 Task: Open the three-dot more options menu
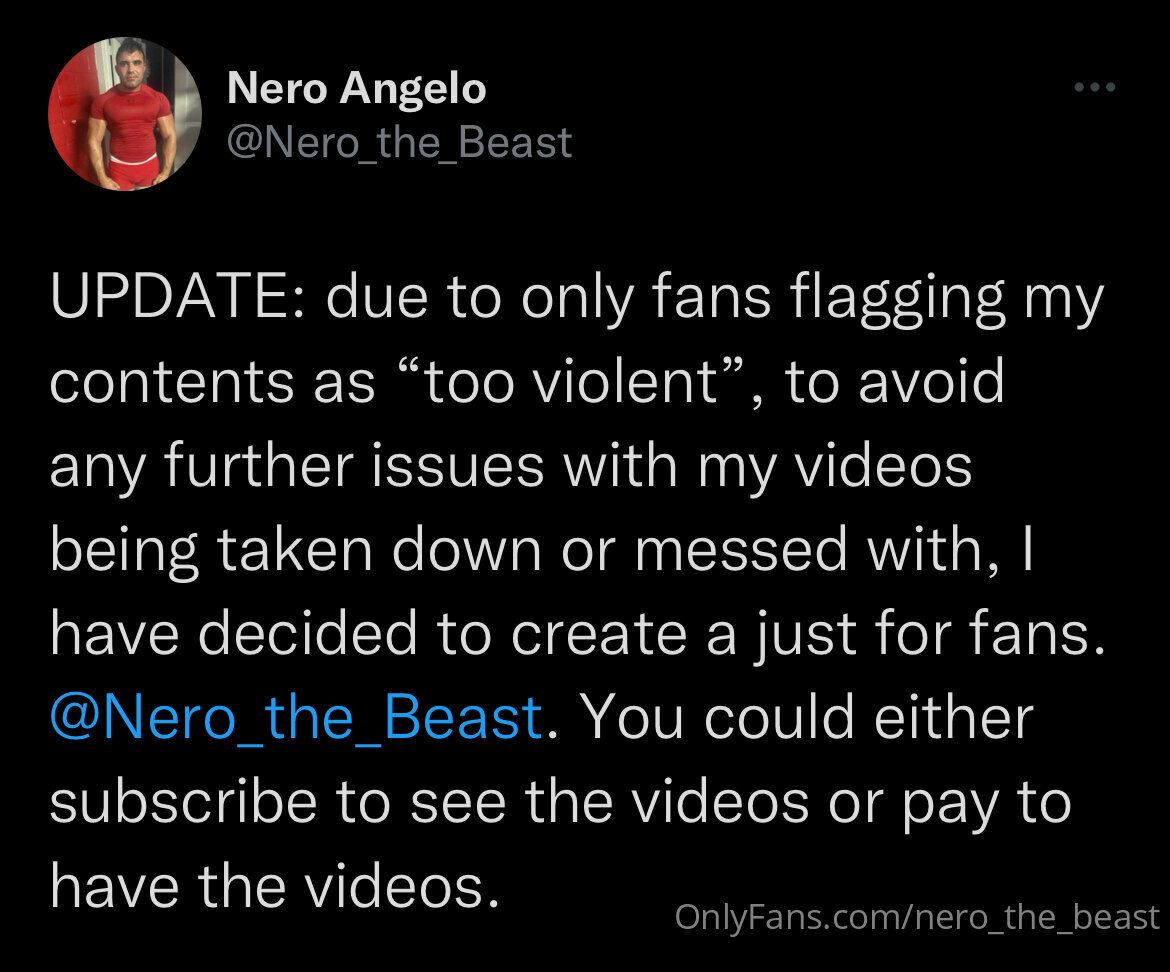pos(1093,88)
